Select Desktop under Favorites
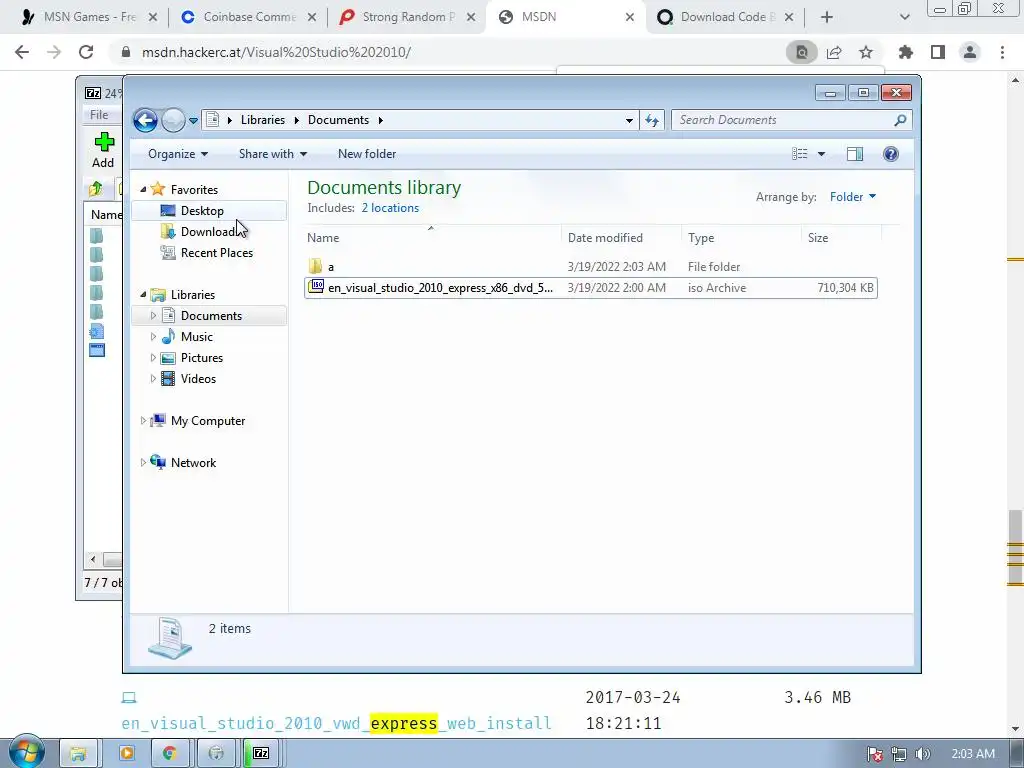This screenshot has width=1024, height=768. pyautogui.click(x=209, y=211)
